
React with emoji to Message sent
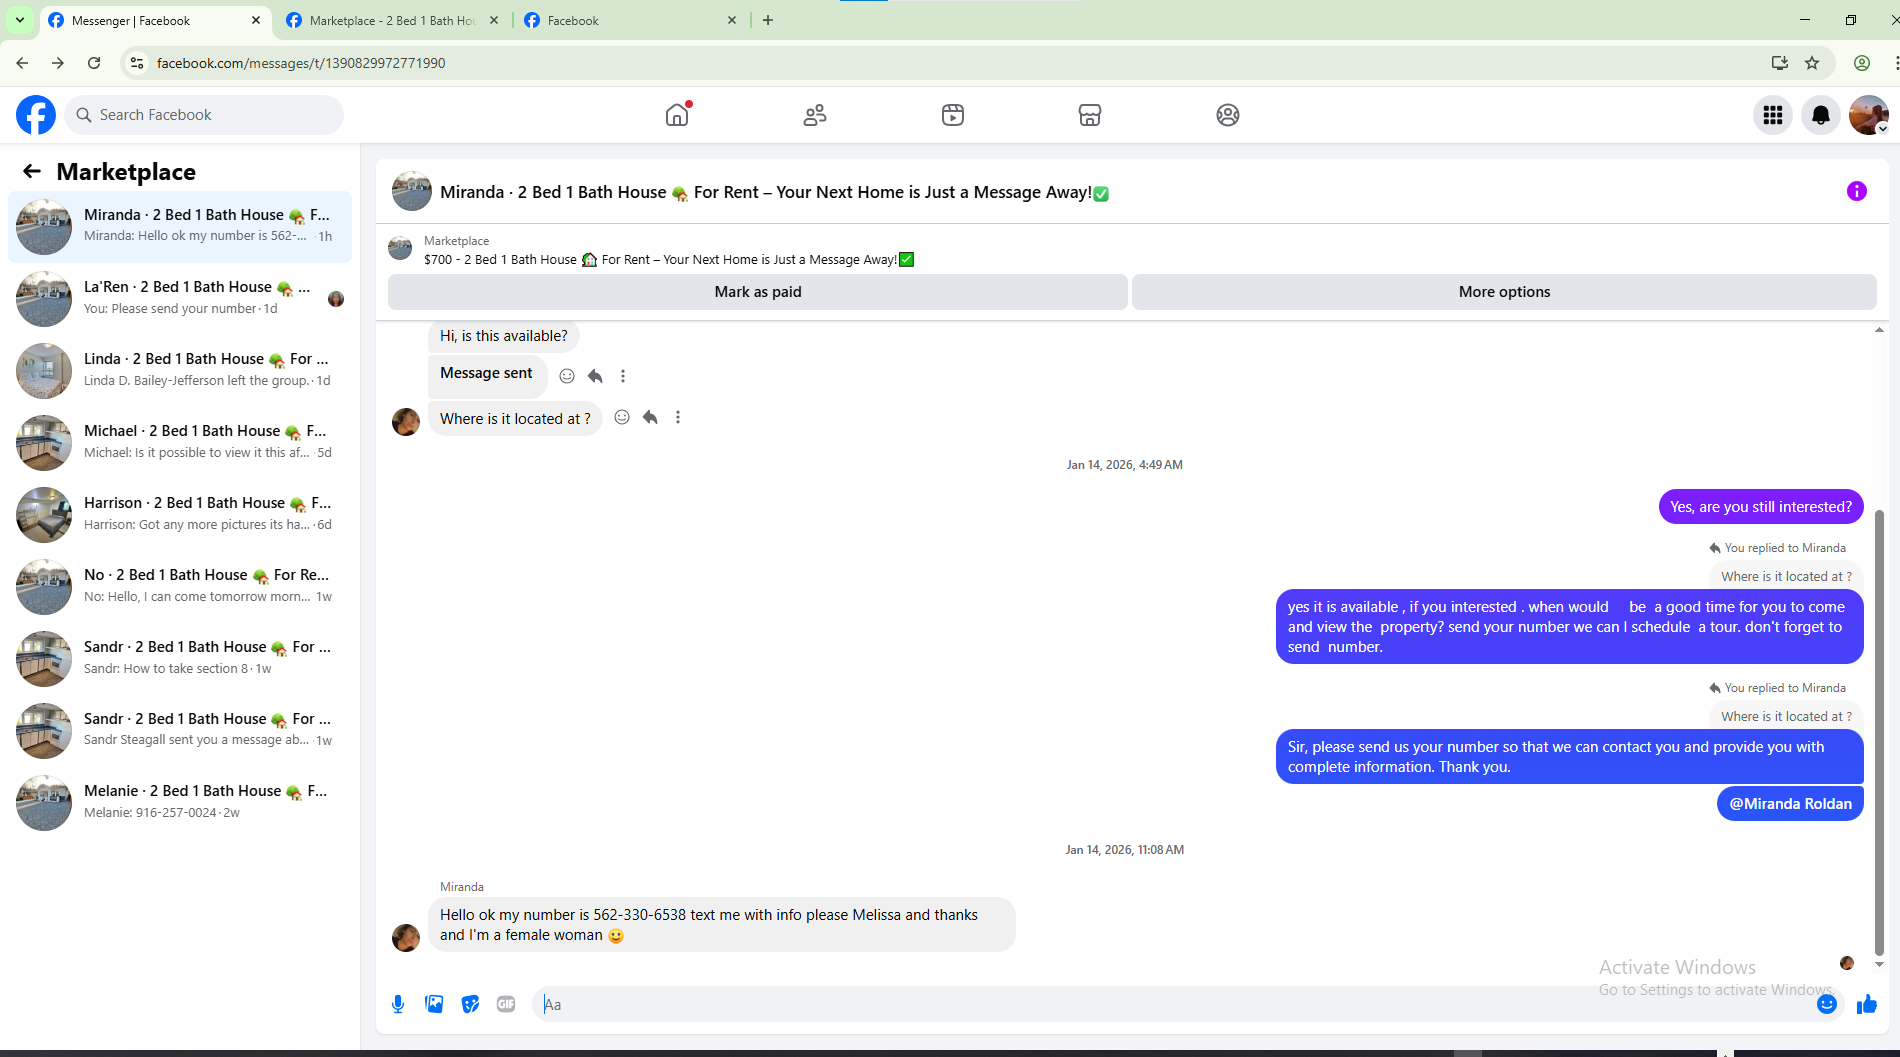pos(567,376)
